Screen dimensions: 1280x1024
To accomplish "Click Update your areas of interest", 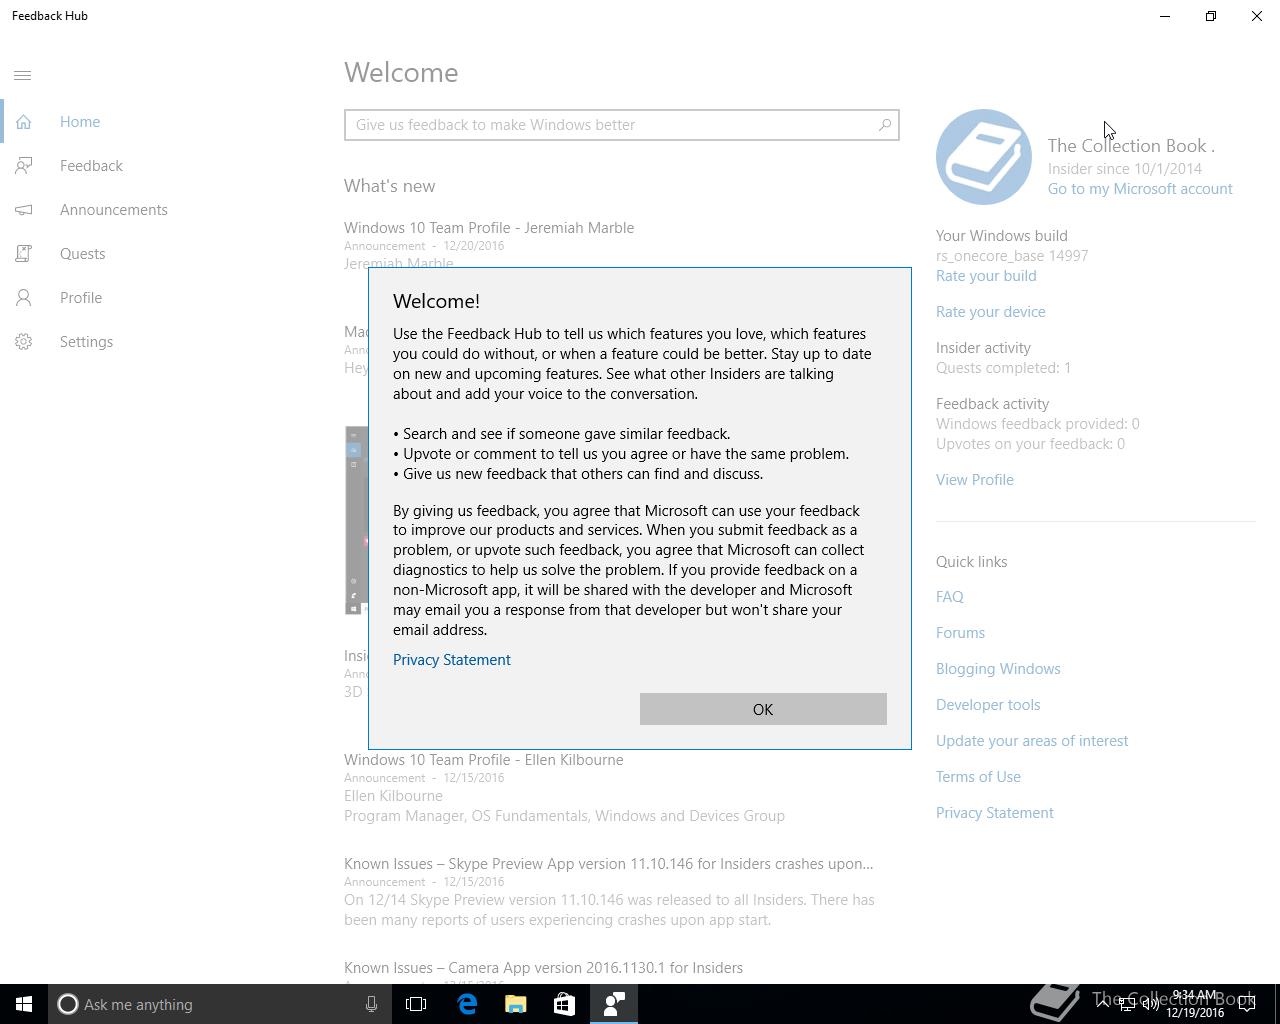I will (x=1032, y=741).
